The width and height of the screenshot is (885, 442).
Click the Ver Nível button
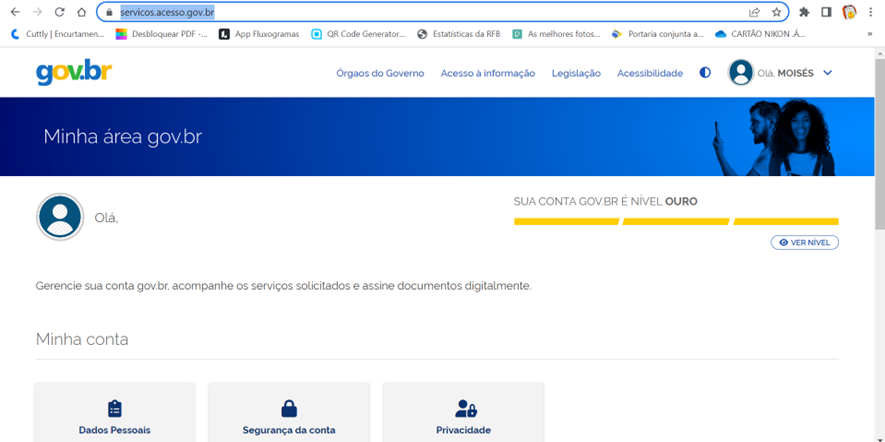point(804,242)
